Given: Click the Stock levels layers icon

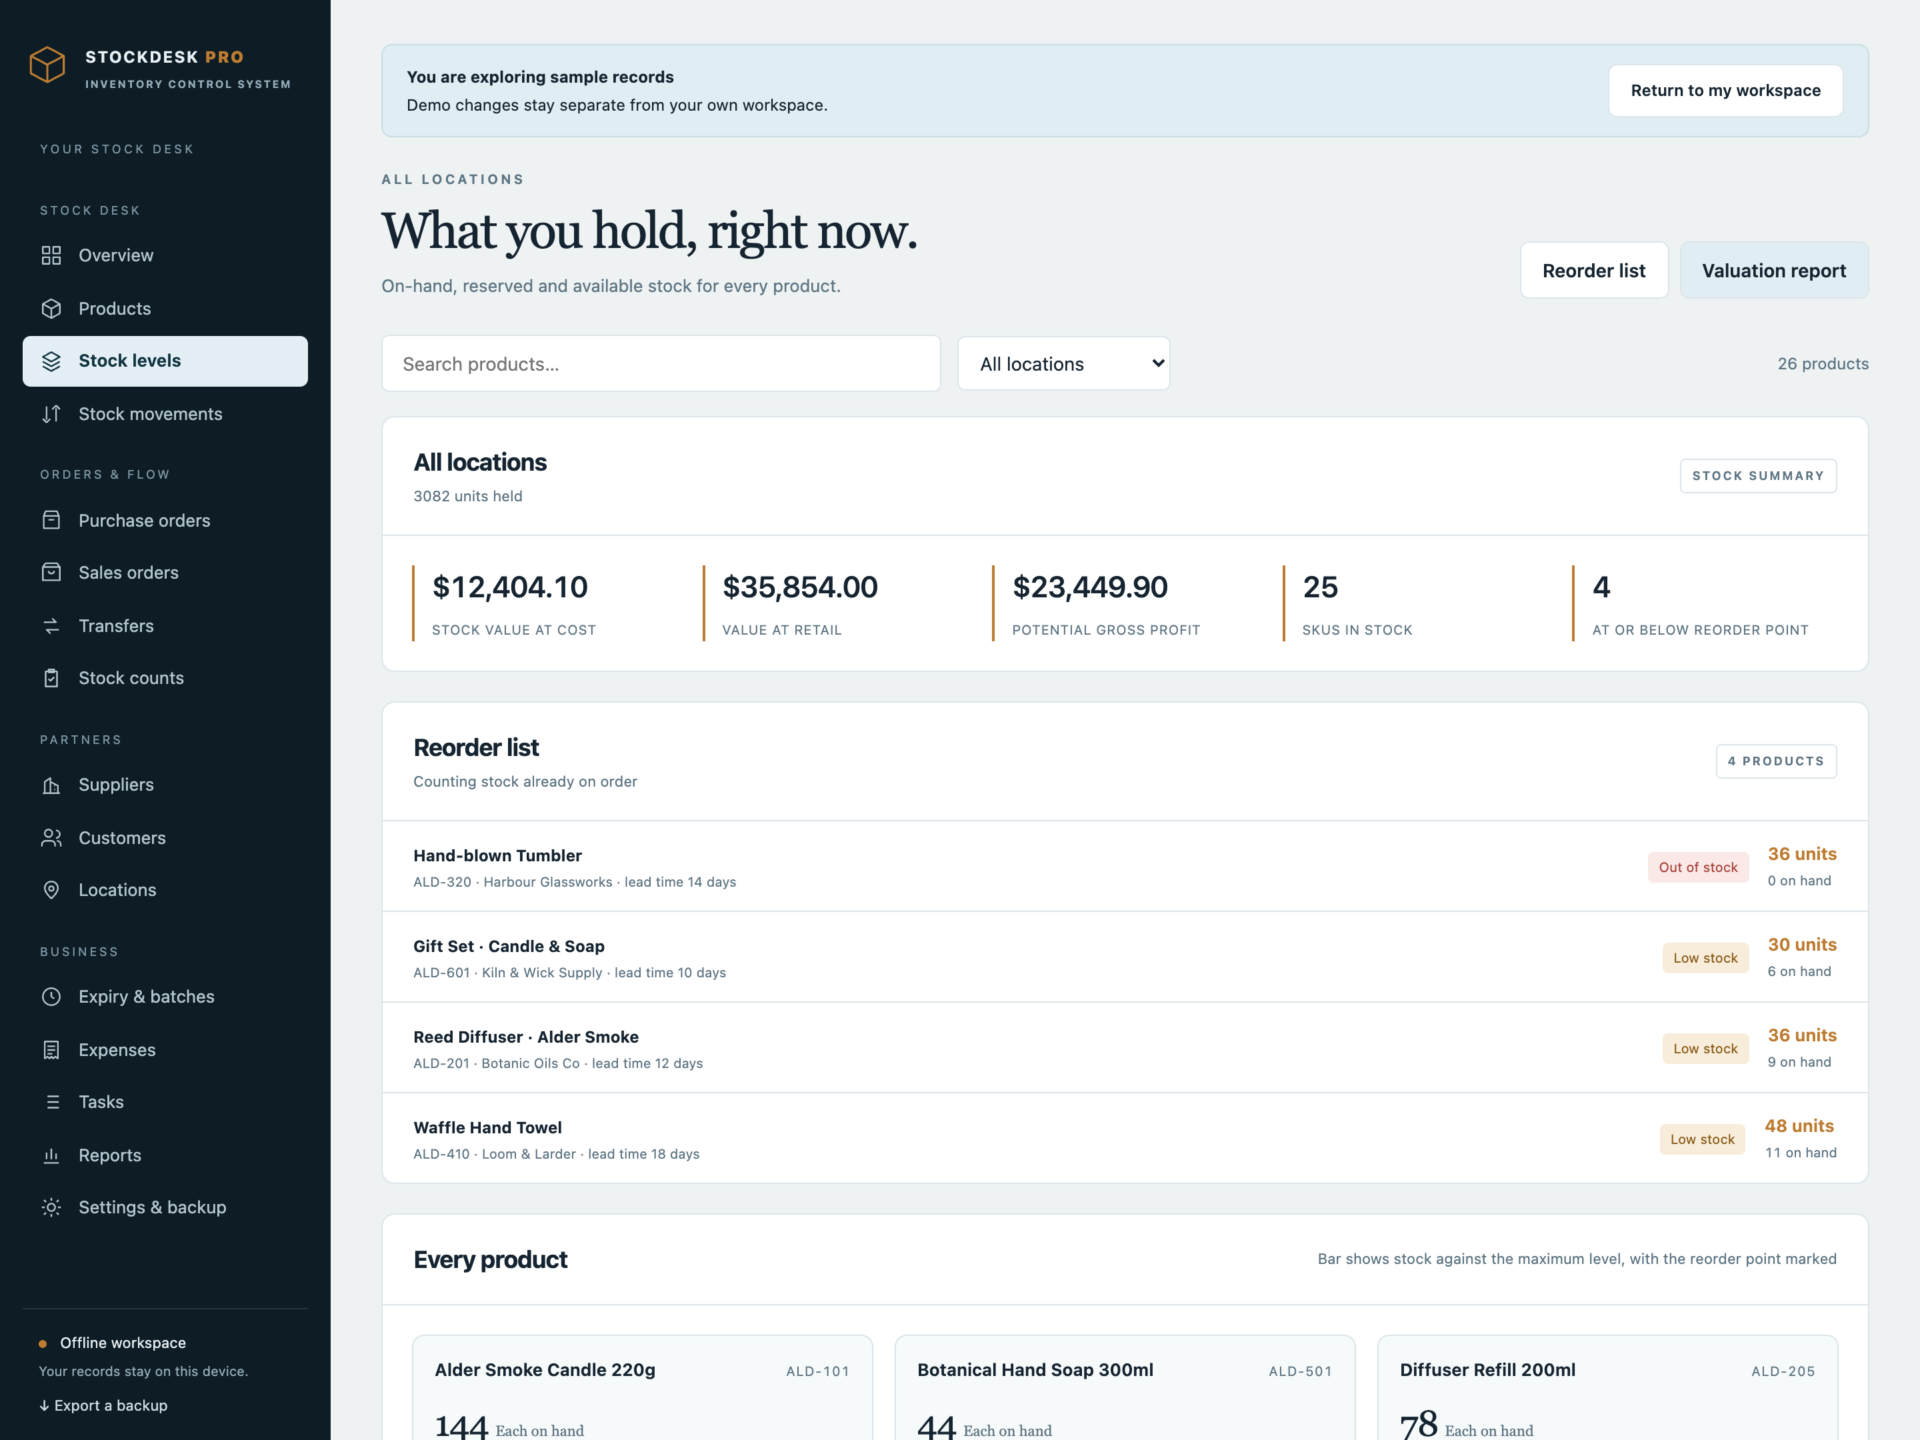Looking at the screenshot, I should (x=51, y=361).
